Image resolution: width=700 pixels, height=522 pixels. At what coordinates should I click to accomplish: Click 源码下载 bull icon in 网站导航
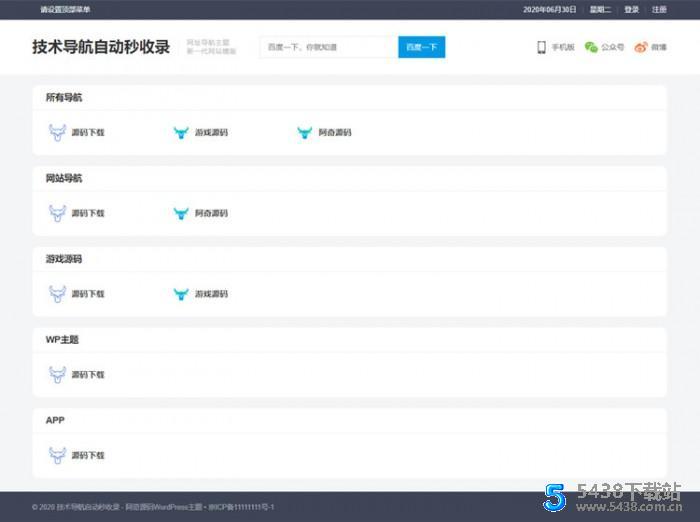(57, 213)
